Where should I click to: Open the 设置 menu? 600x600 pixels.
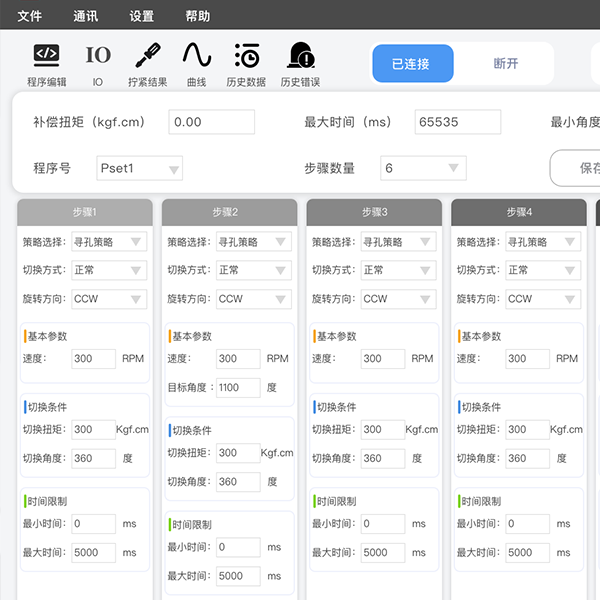point(142,16)
